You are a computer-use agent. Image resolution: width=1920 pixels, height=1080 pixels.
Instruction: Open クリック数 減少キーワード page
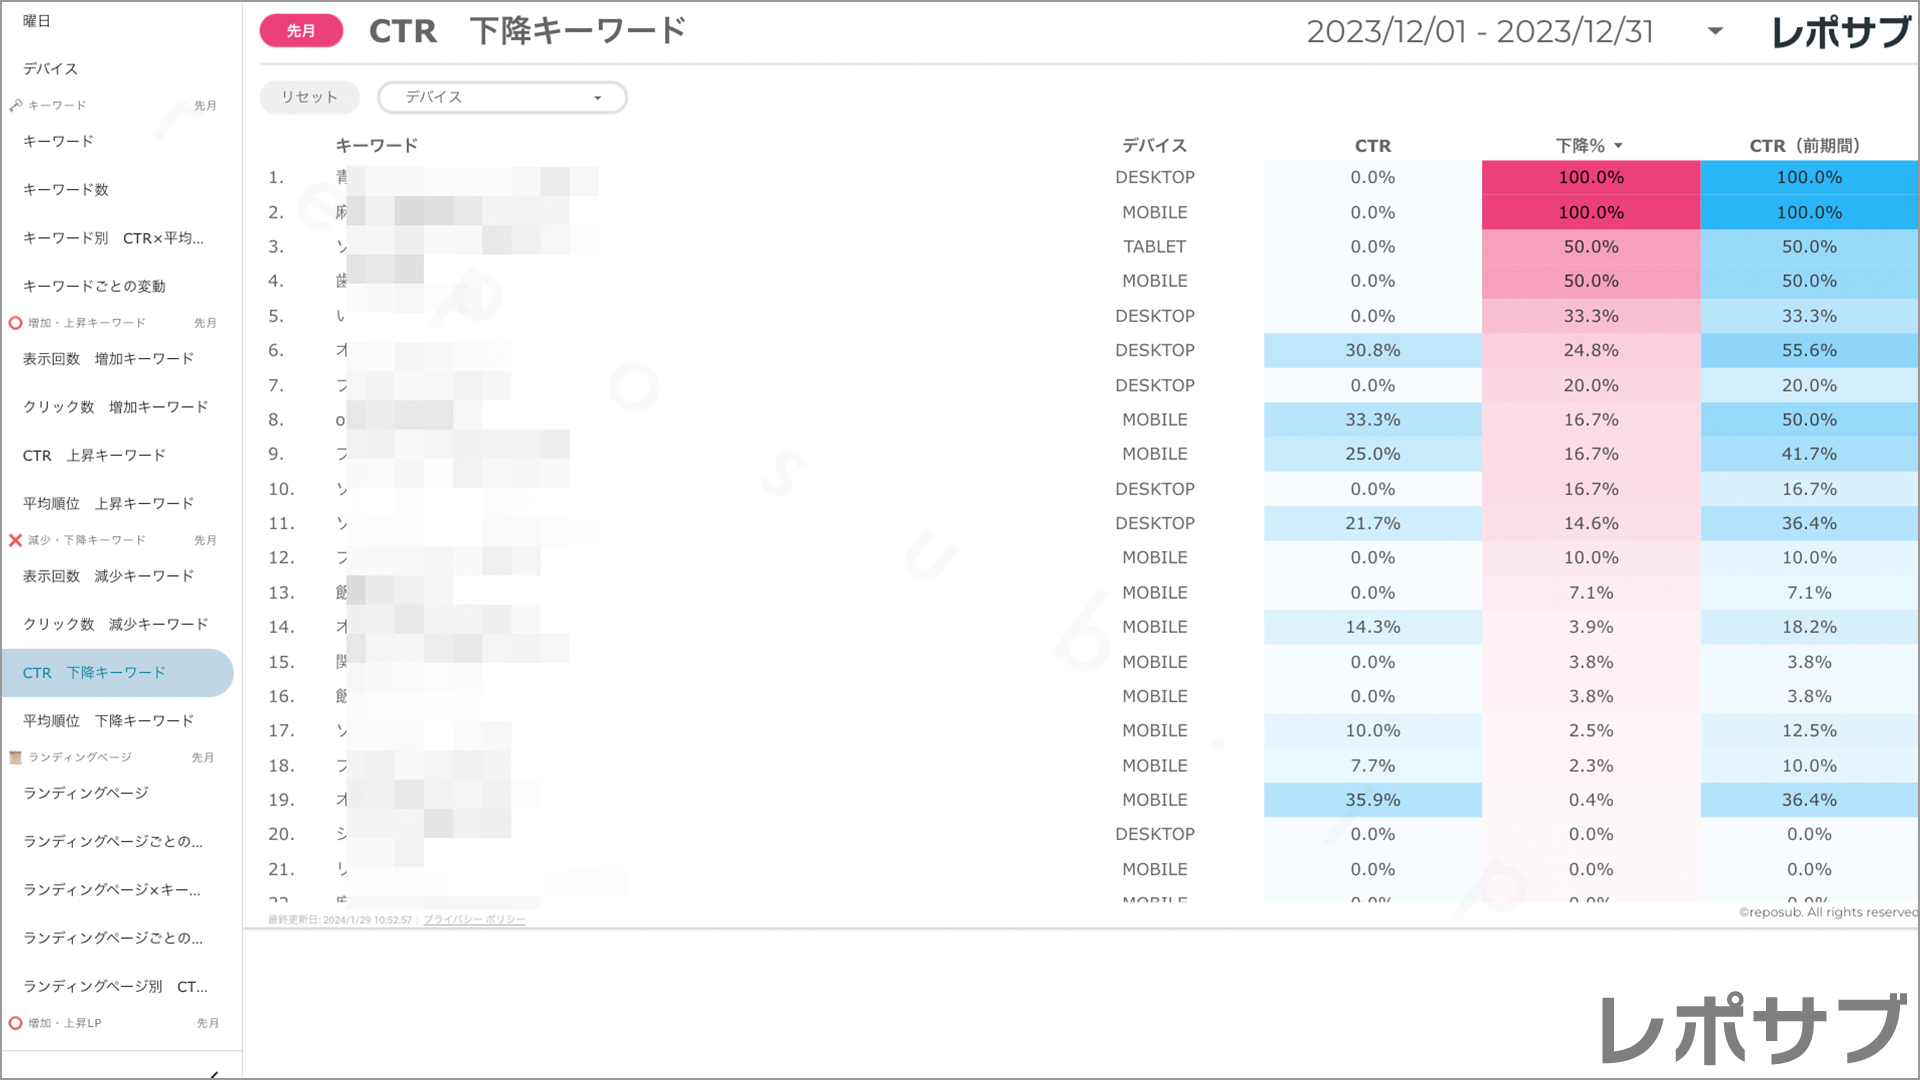[115, 624]
